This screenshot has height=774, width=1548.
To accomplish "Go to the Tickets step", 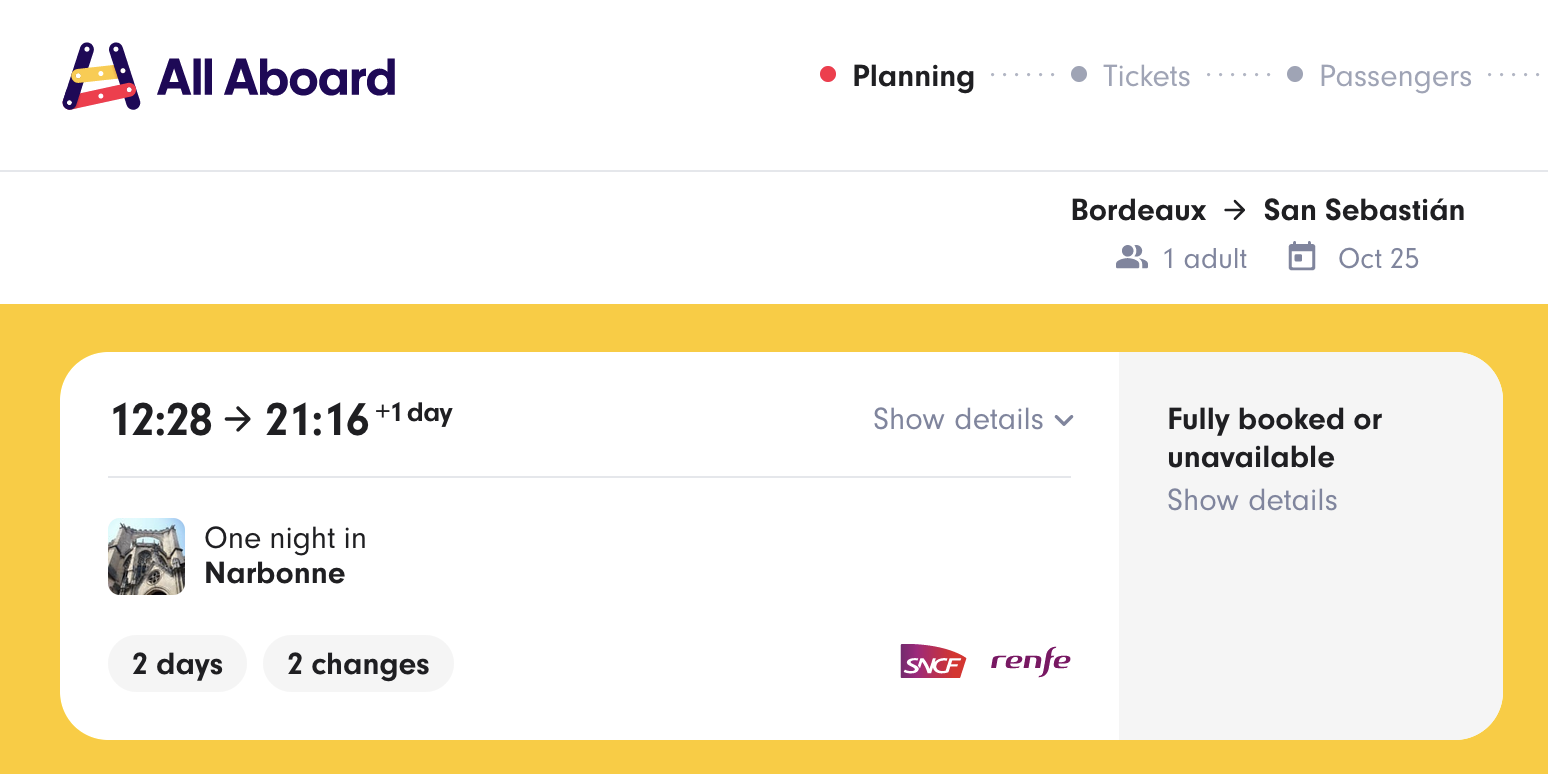I will pyautogui.click(x=1146, y=77).
